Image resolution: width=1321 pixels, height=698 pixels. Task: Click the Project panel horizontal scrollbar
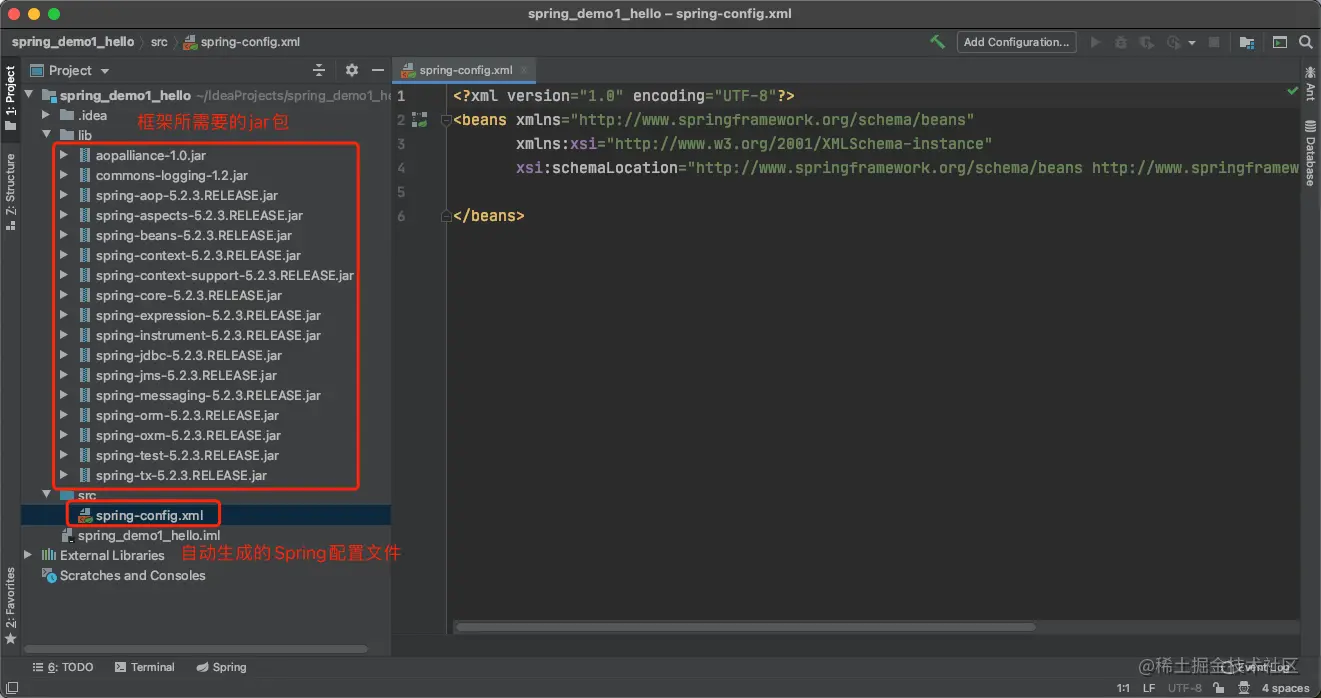195,650
